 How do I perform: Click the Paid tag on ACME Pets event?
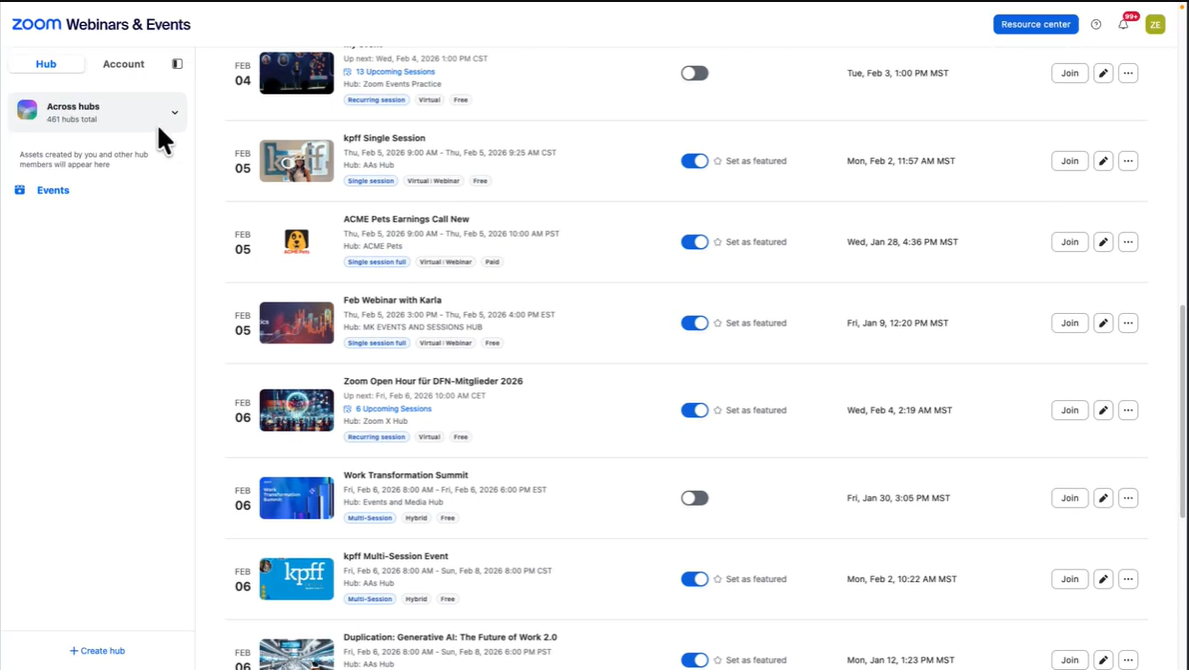tap(492, 262)
